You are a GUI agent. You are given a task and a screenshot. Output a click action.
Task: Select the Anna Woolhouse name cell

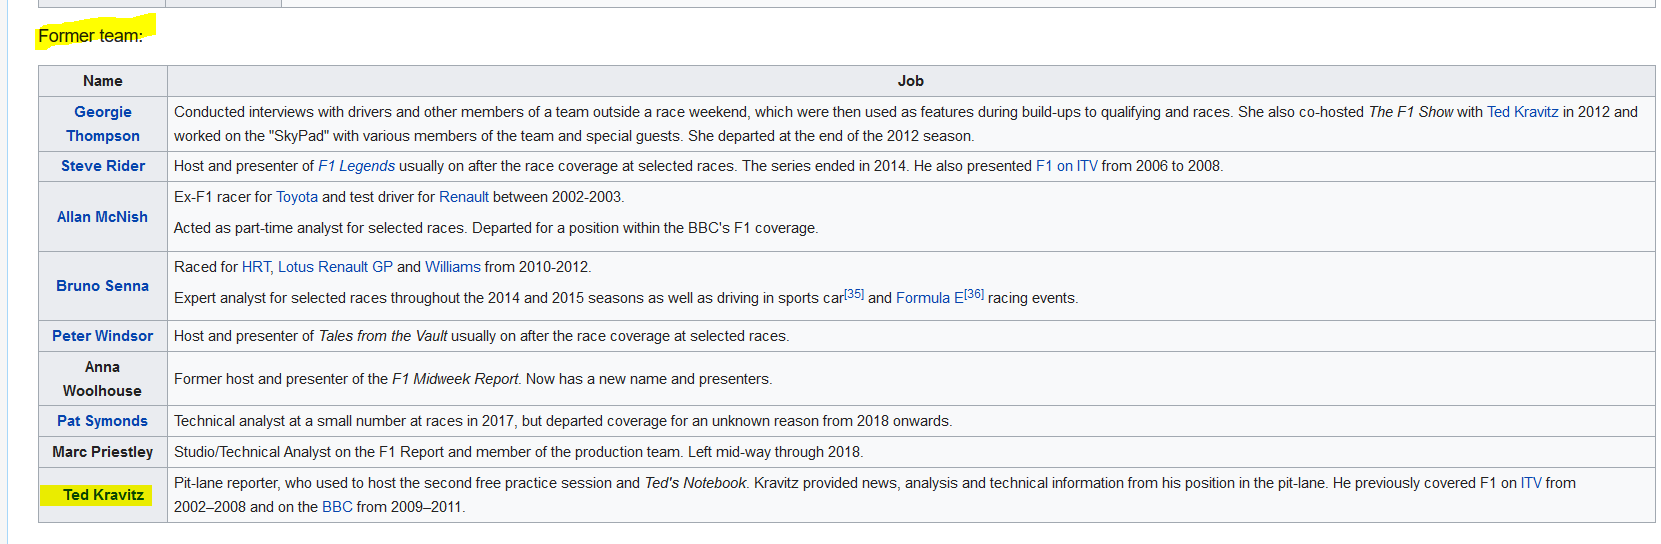(102, 379)
